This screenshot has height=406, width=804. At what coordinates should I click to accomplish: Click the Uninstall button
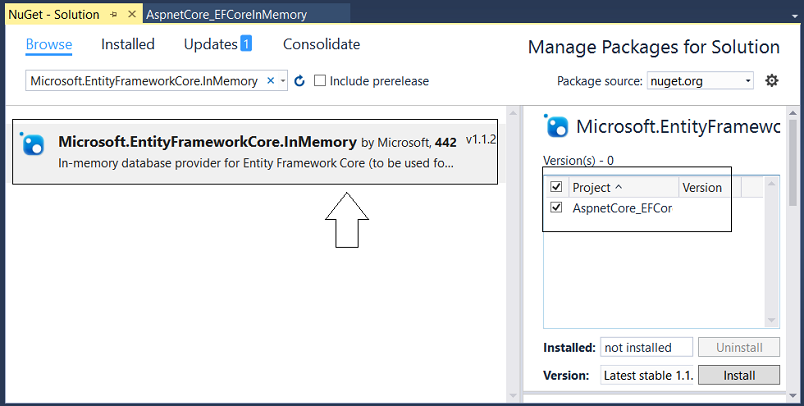[x=739, y=348]
